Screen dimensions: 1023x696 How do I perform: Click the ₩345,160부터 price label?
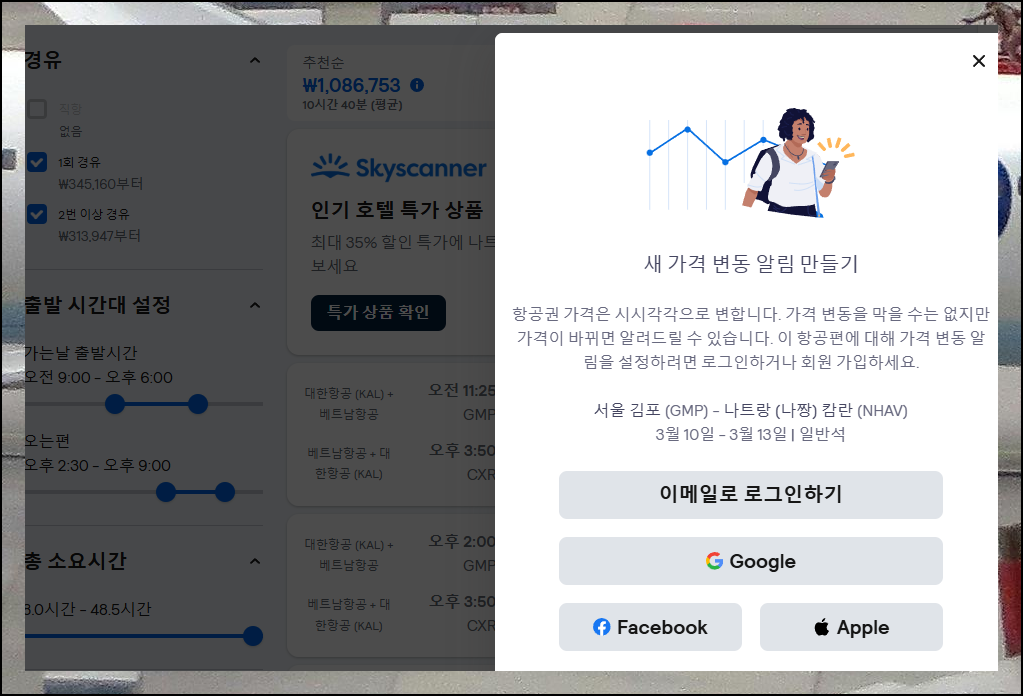pos(100,184)
